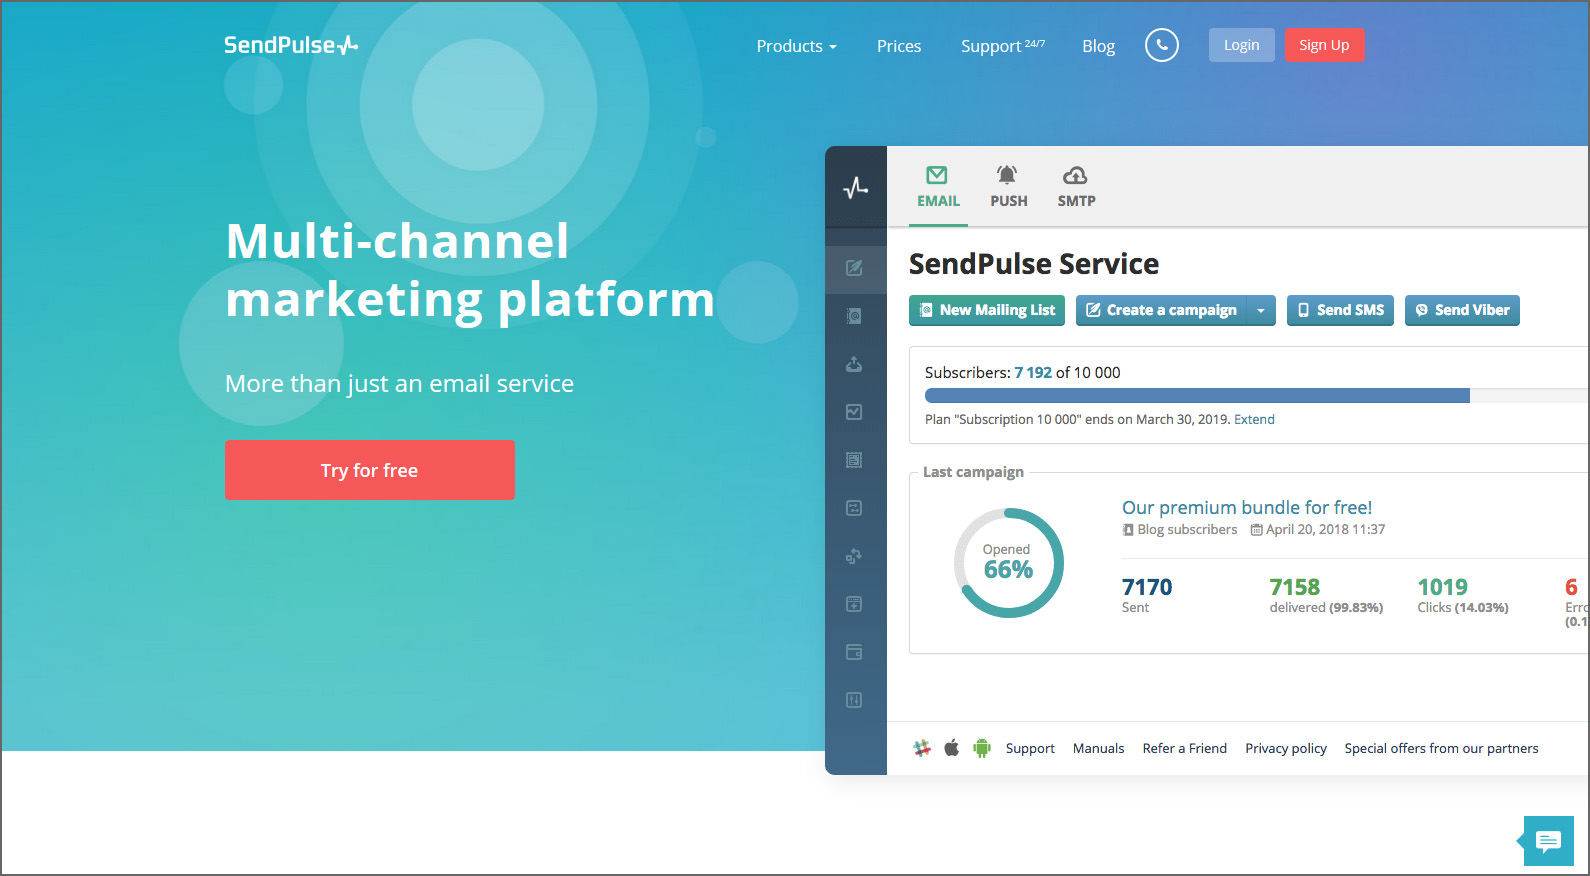Screen dimensions: 1590x876
Task: Expand the Create a campaign dropdown arrow
Action: [1261, 311]
